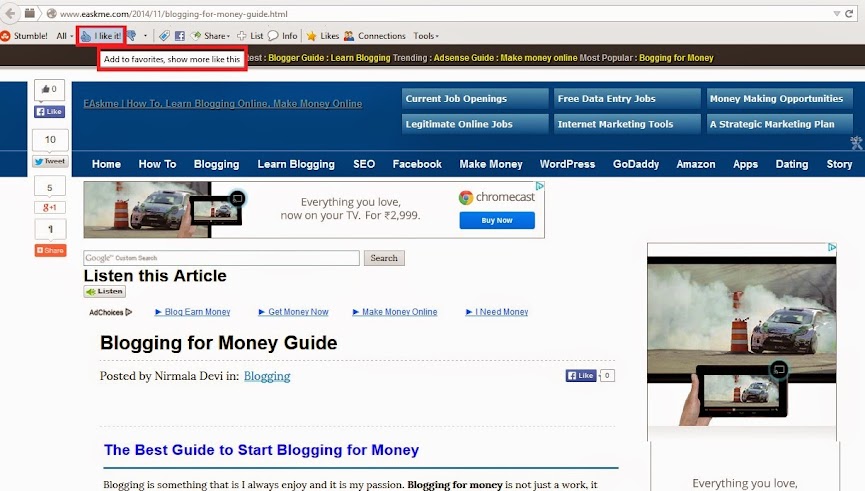Click the List plus icon button
The height and width of the screenshot is (491, 865).
pos(250,36)
